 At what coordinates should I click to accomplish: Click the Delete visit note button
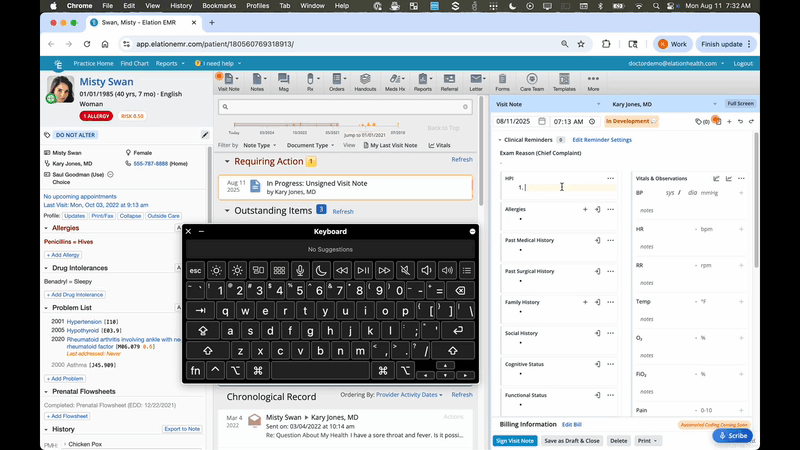(x=618, y=441)
